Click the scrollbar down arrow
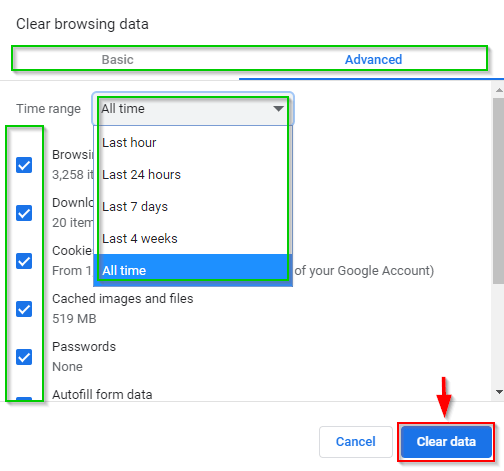This screenshot has height=471, width=504. [x=499, y=392]
